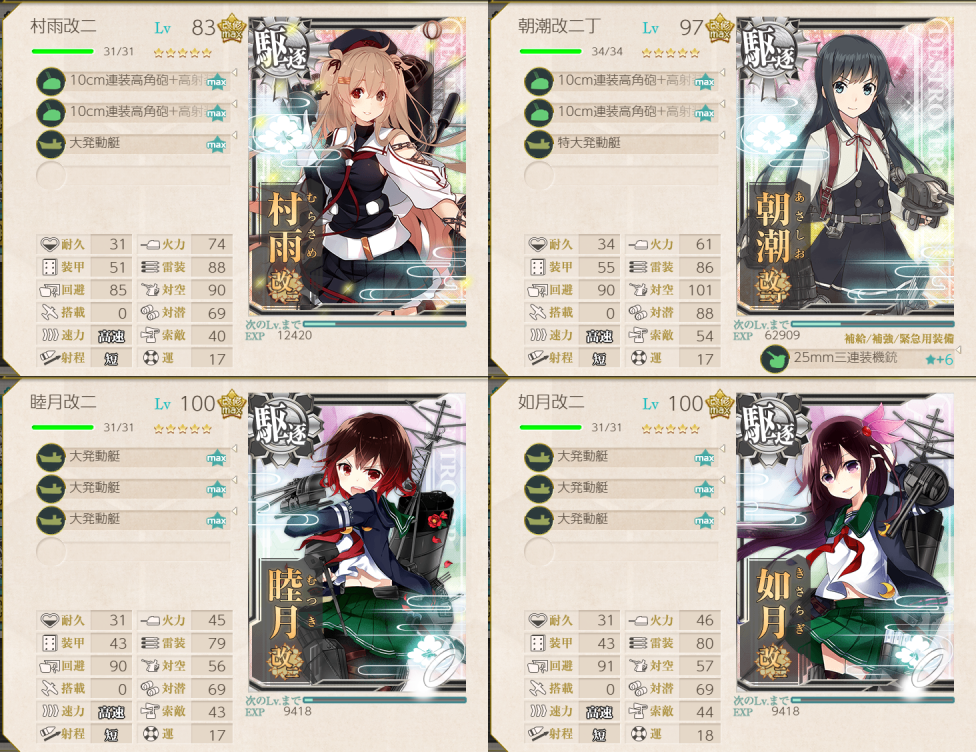Expand the 特大発動艇 slot arrow on 朝潮改二丁

pos(723,134)
